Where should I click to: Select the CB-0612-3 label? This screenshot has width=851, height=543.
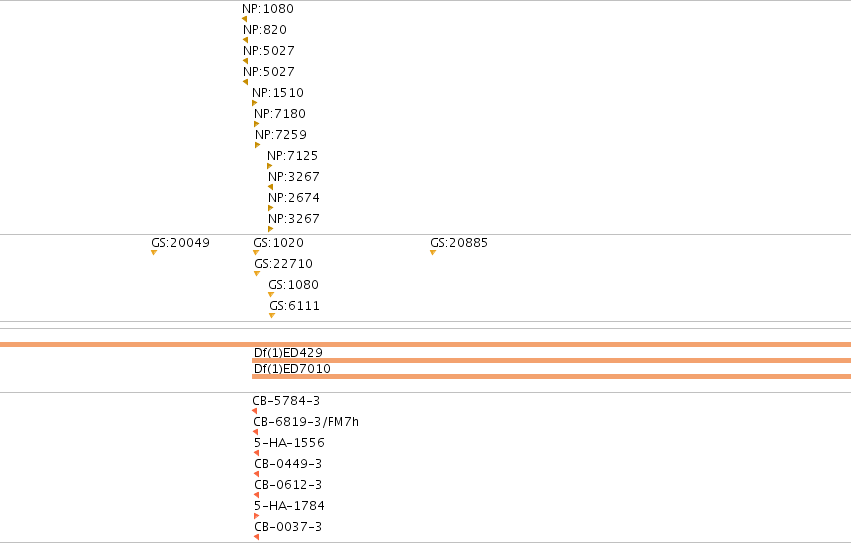tap(288, 485)
